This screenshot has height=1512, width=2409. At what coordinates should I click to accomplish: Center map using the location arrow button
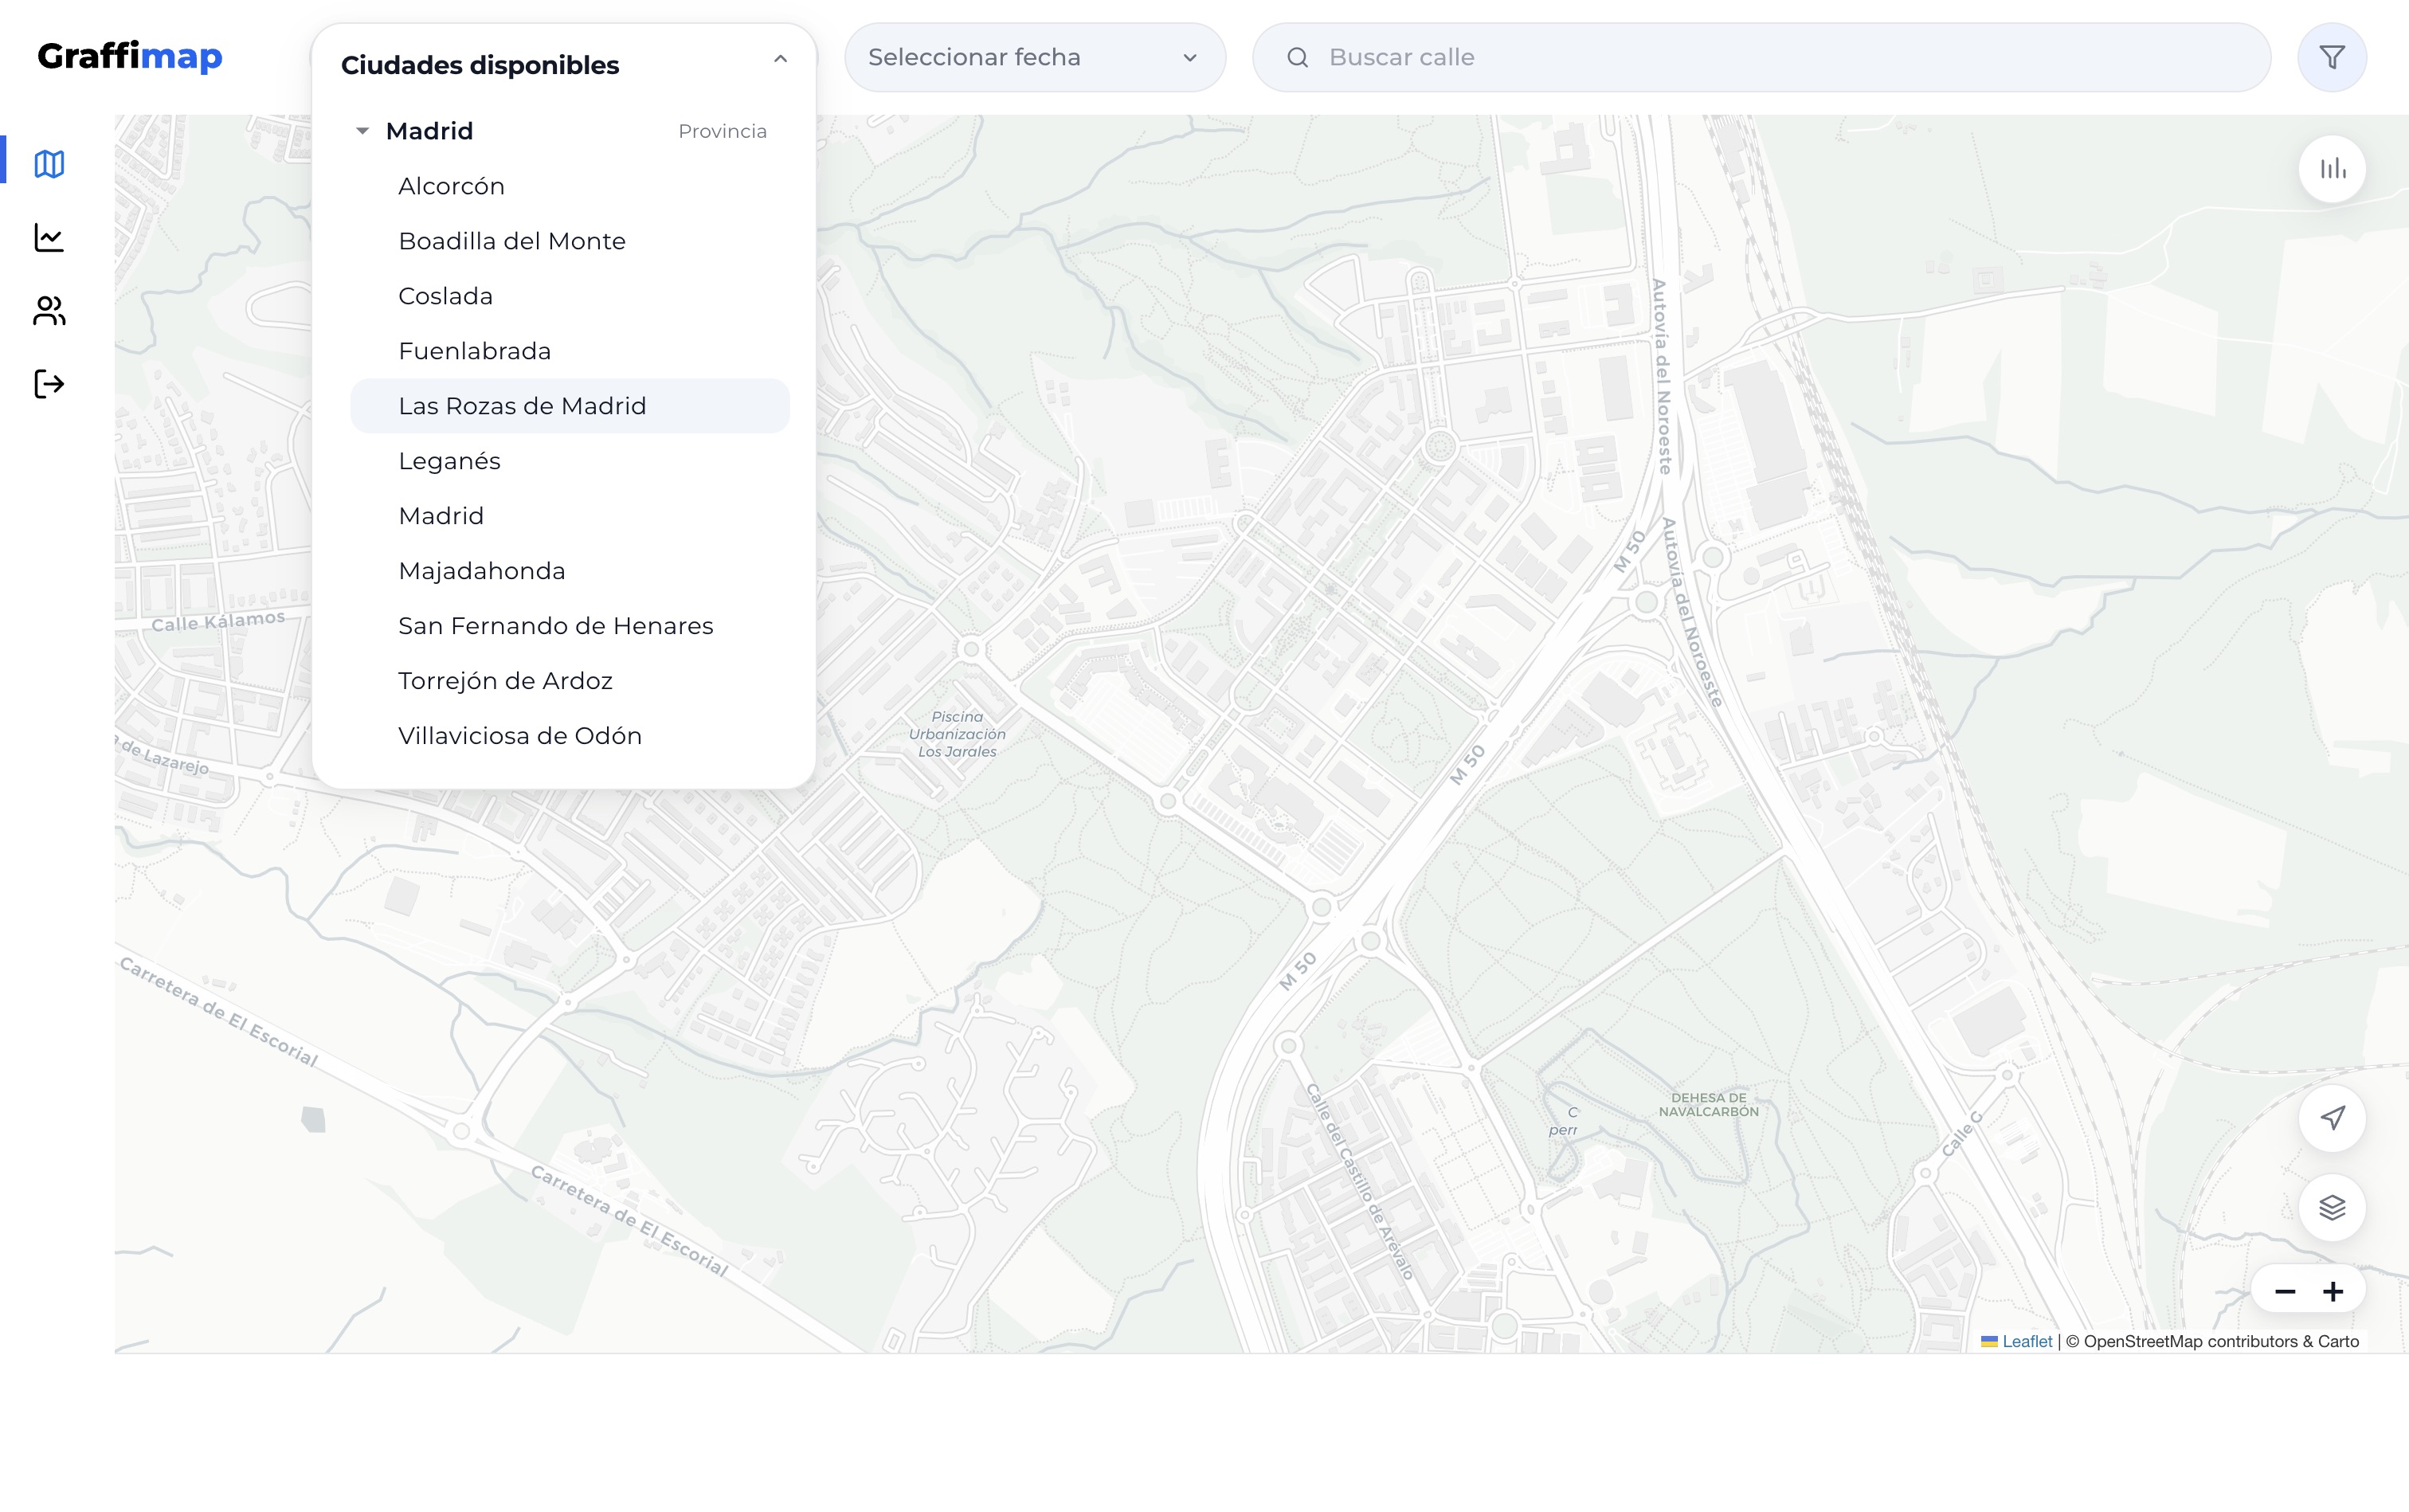click(x=2331, y=1118)
